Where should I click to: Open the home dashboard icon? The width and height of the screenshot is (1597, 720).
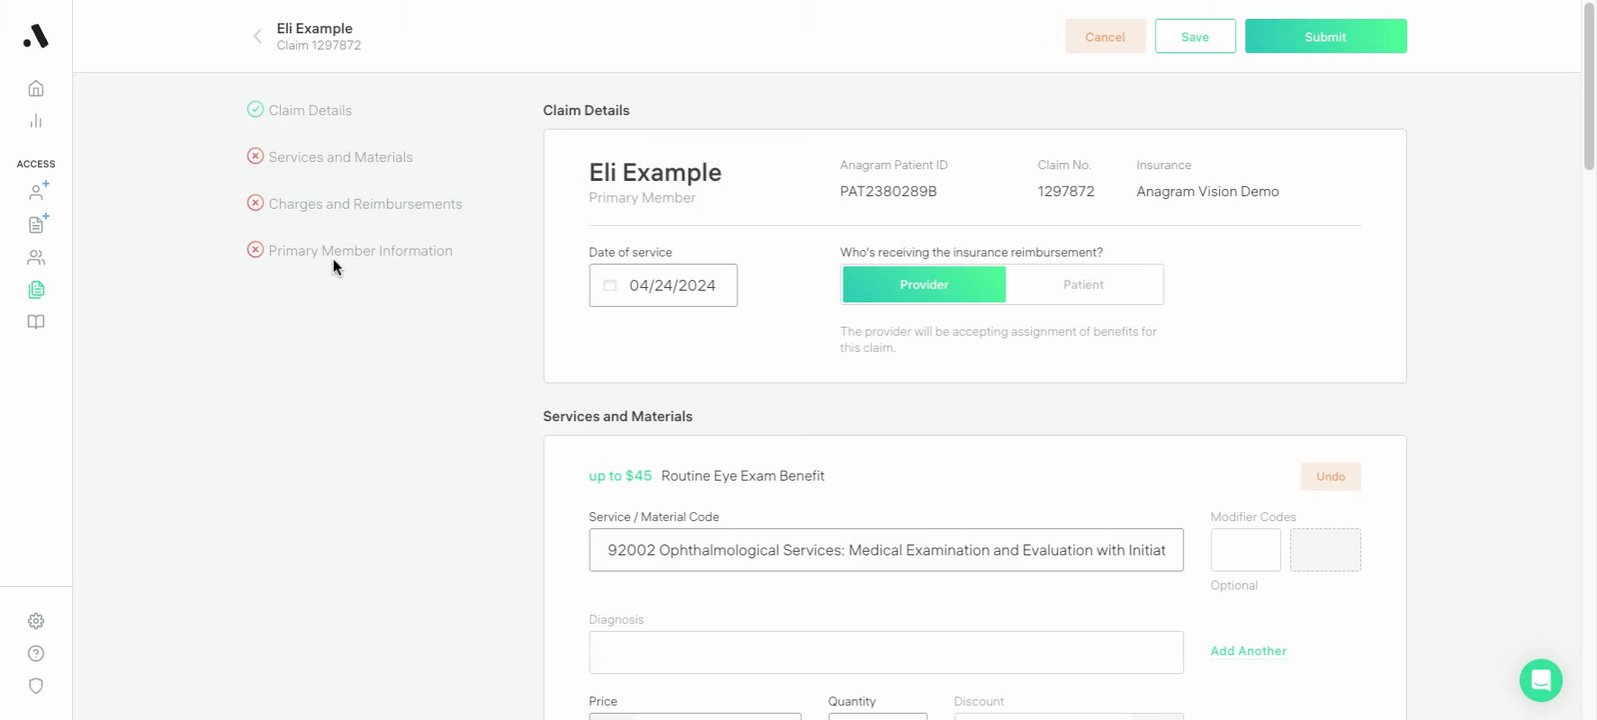(x=36, y=89)
